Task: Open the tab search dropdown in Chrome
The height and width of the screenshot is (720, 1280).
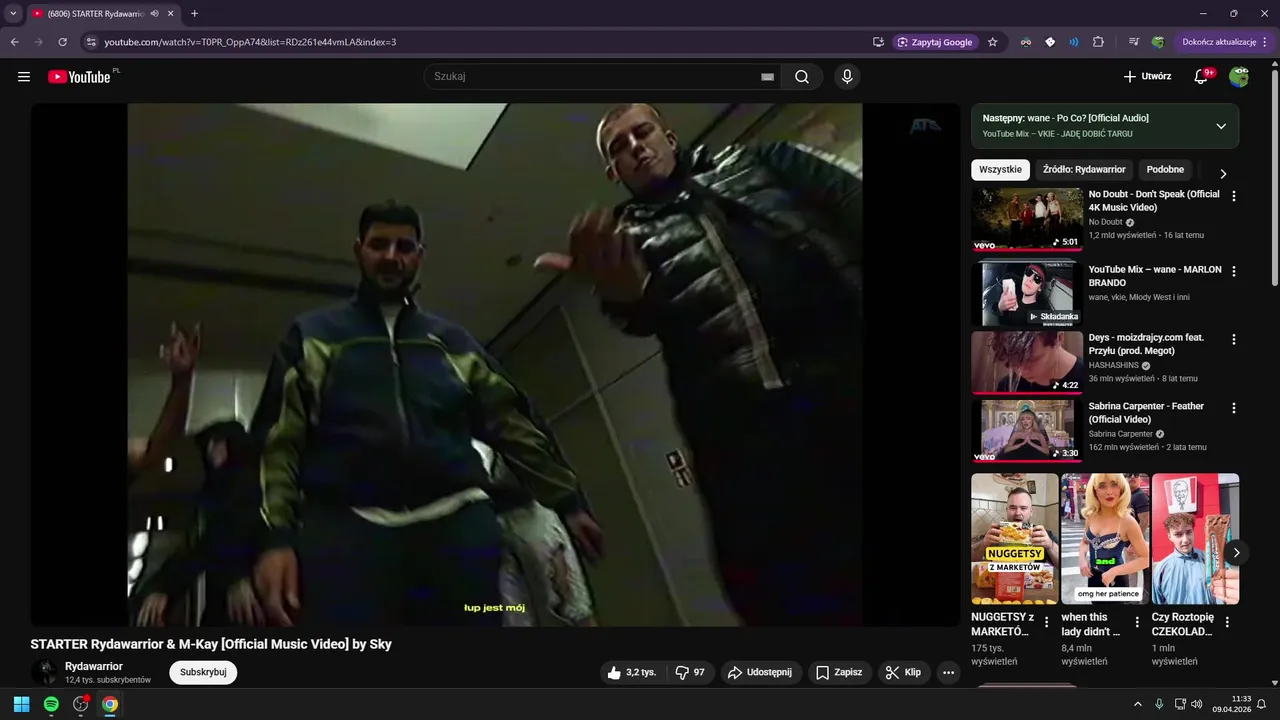Action: 13,14
